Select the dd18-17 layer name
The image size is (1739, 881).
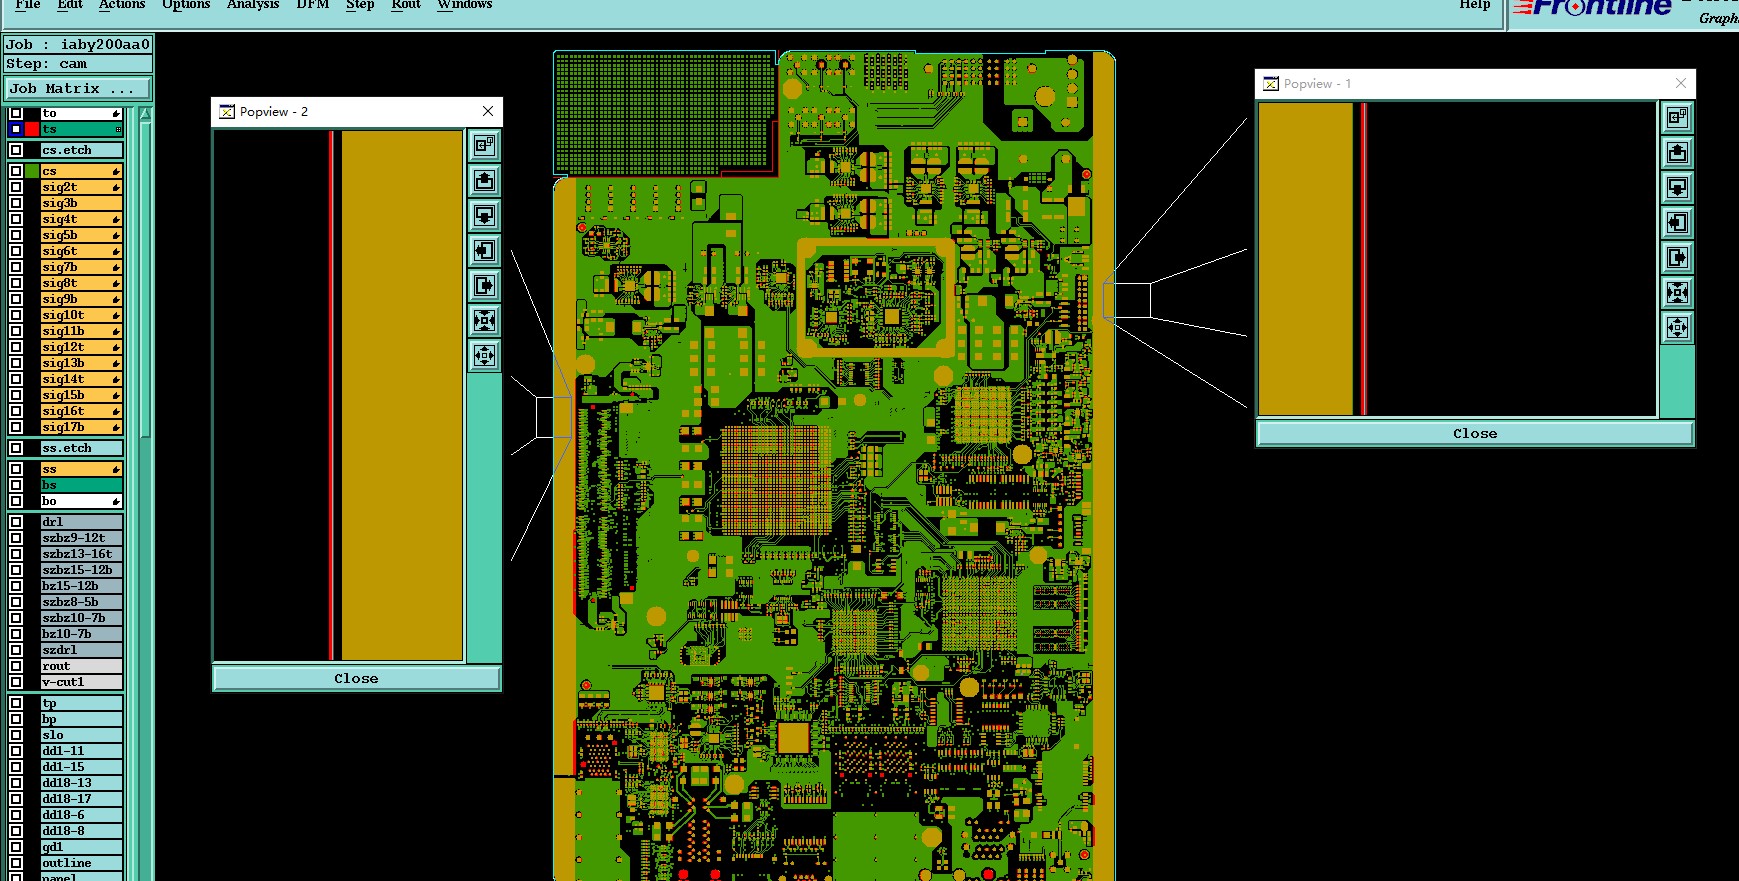point(82,799)
